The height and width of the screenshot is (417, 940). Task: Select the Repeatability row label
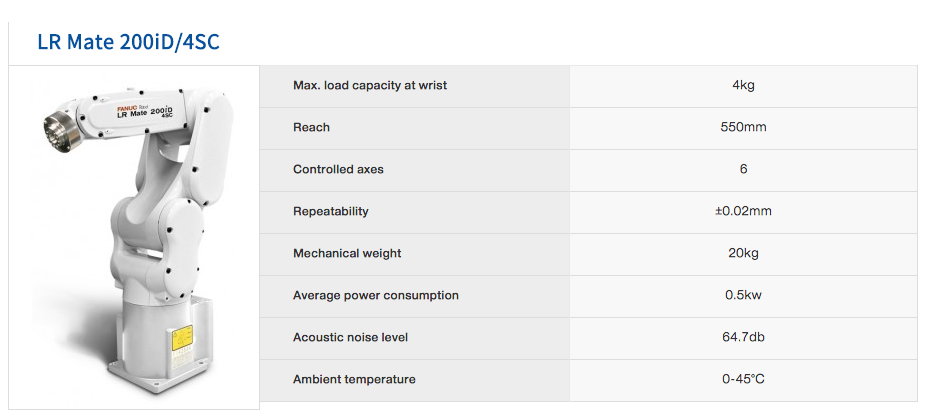pyautogui.click(x=331, y=211)
